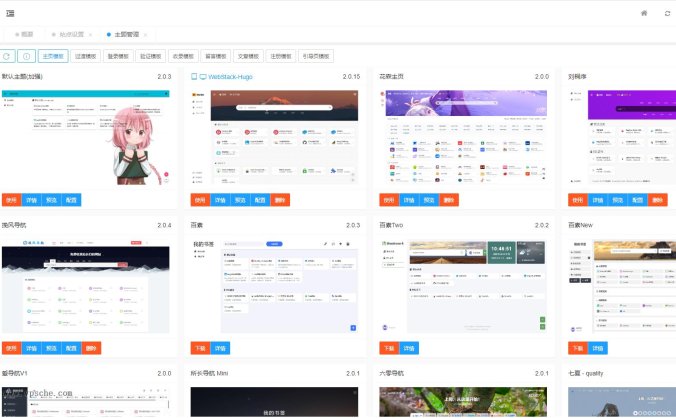Screen dimensions: 676x418
Task: Click version 2.0.15 on WebStack-Hugo card
Action: (x=351, y=77)
